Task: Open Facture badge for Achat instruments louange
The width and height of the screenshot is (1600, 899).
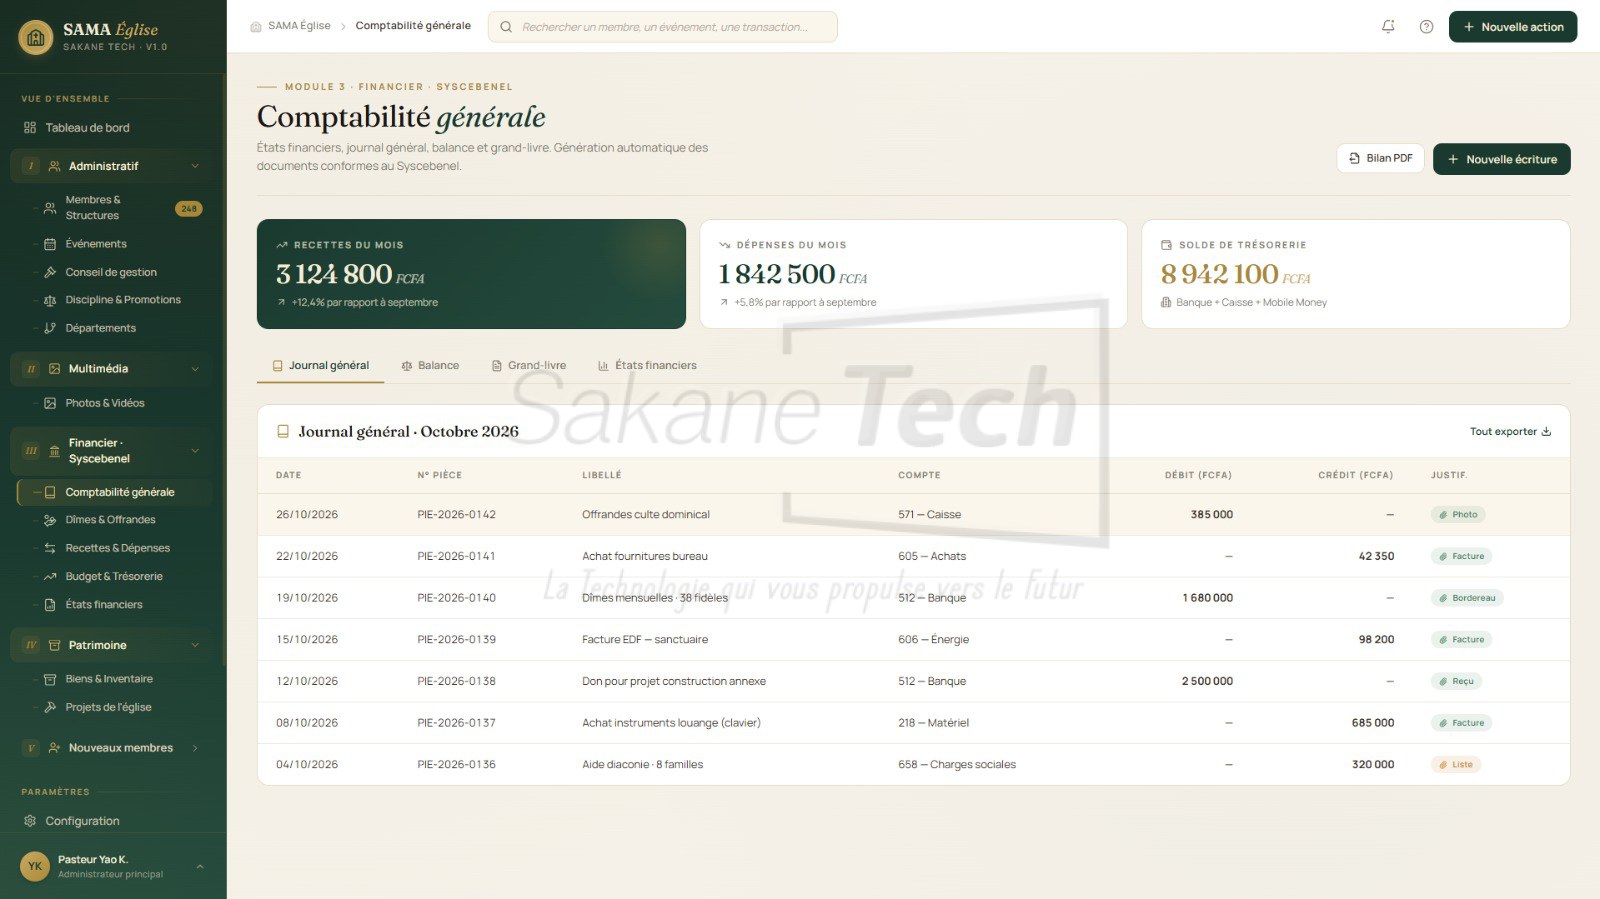Action: [x=1462, y=723]
